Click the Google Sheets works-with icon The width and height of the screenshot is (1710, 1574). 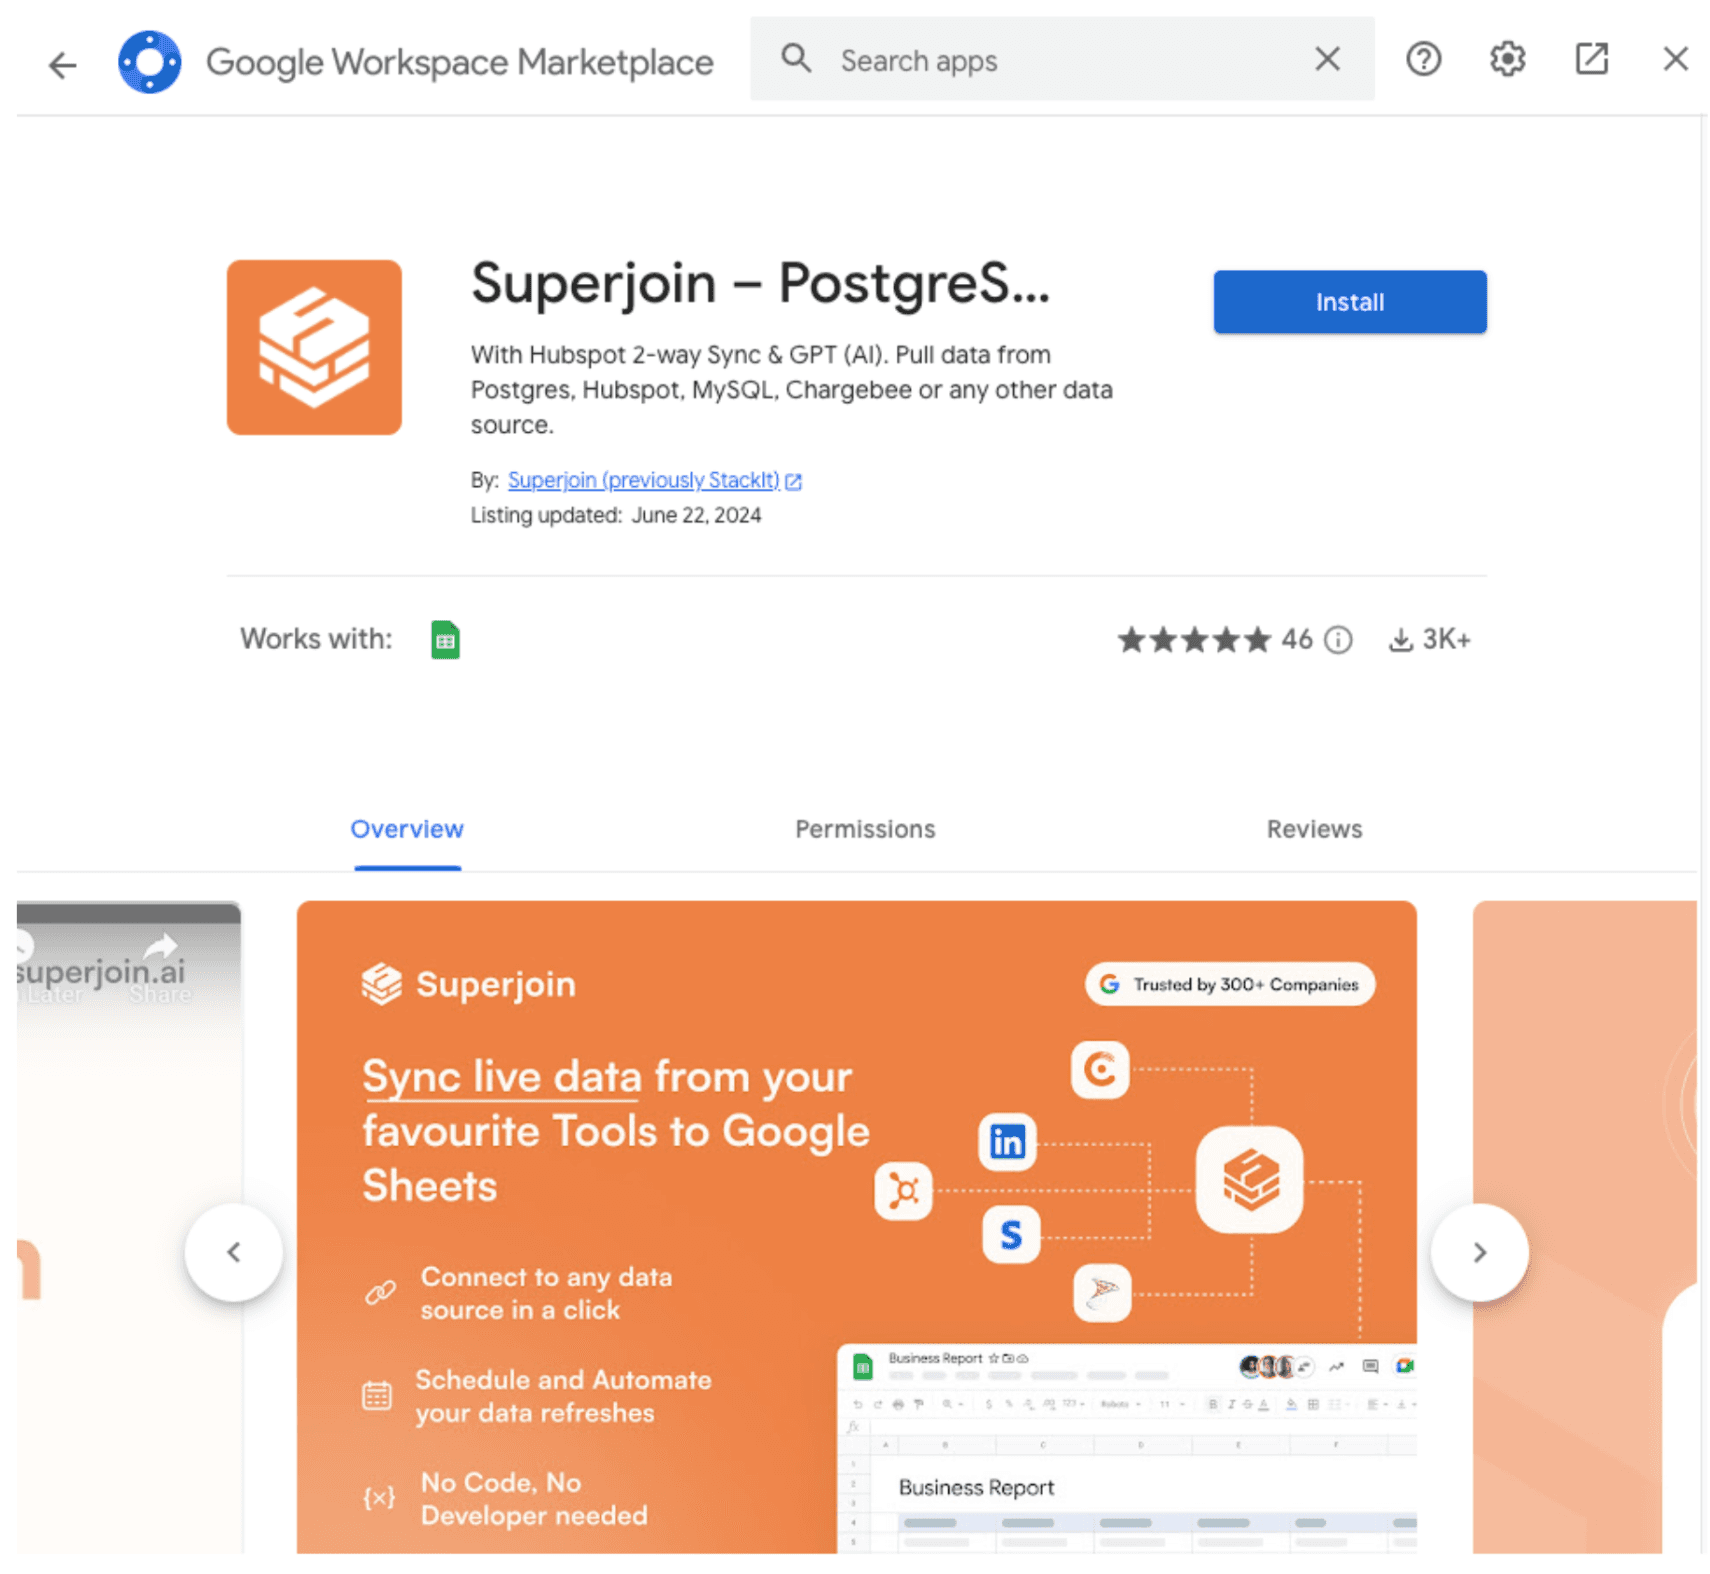click(445, 639)
